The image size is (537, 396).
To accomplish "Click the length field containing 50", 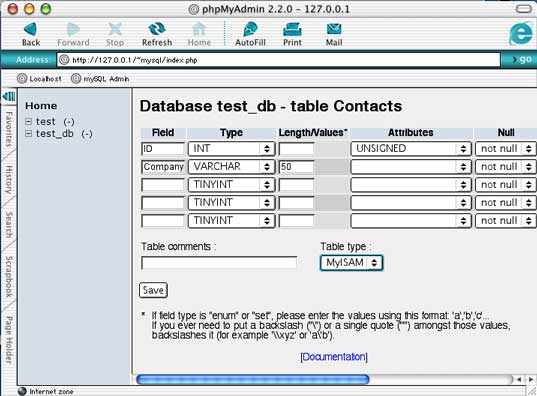I will click(297, 167).
